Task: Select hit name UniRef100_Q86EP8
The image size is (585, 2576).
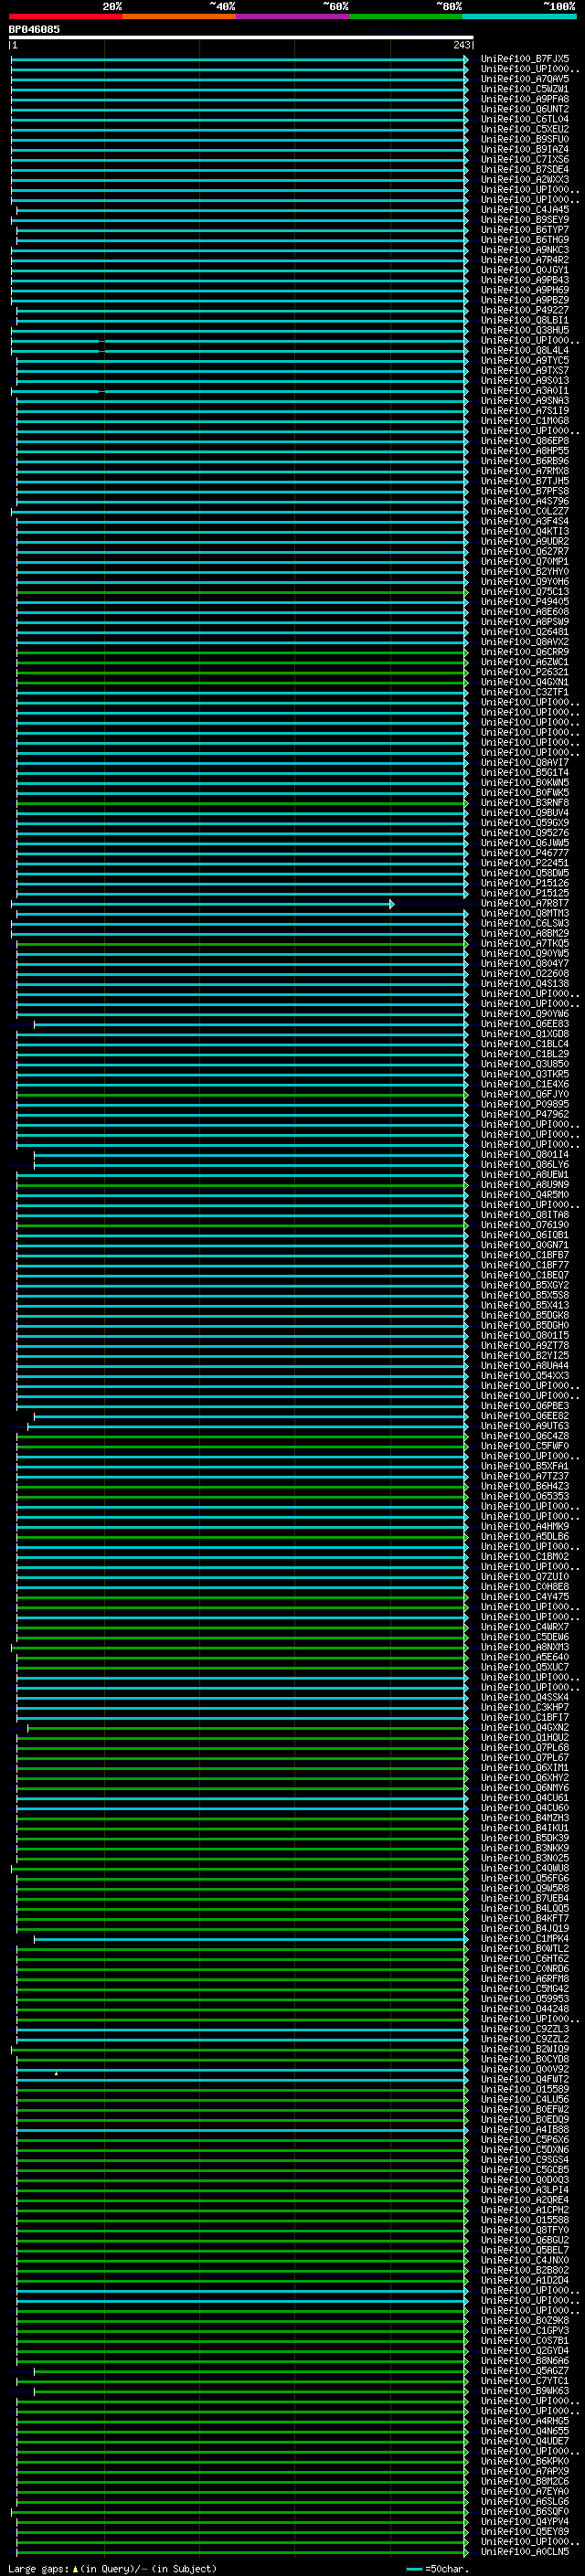Action: tap(525, 441)
